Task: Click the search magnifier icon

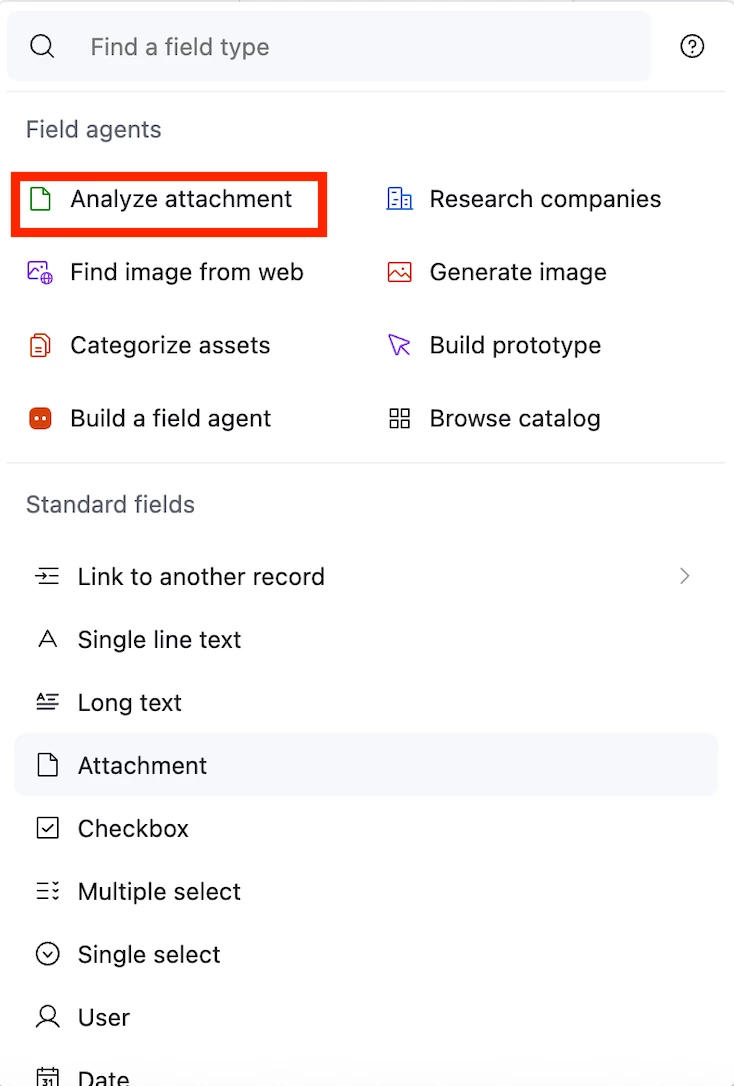Action: (x=42, y=46)
